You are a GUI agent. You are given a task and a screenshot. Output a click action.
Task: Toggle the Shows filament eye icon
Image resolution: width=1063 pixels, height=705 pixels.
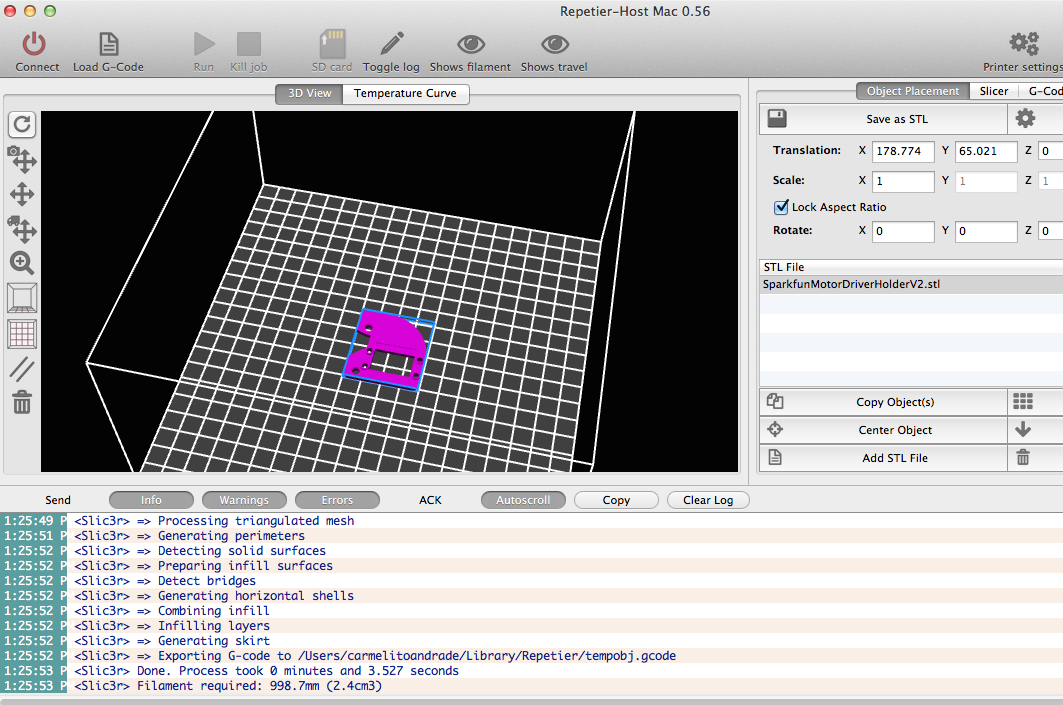(470, 45)
